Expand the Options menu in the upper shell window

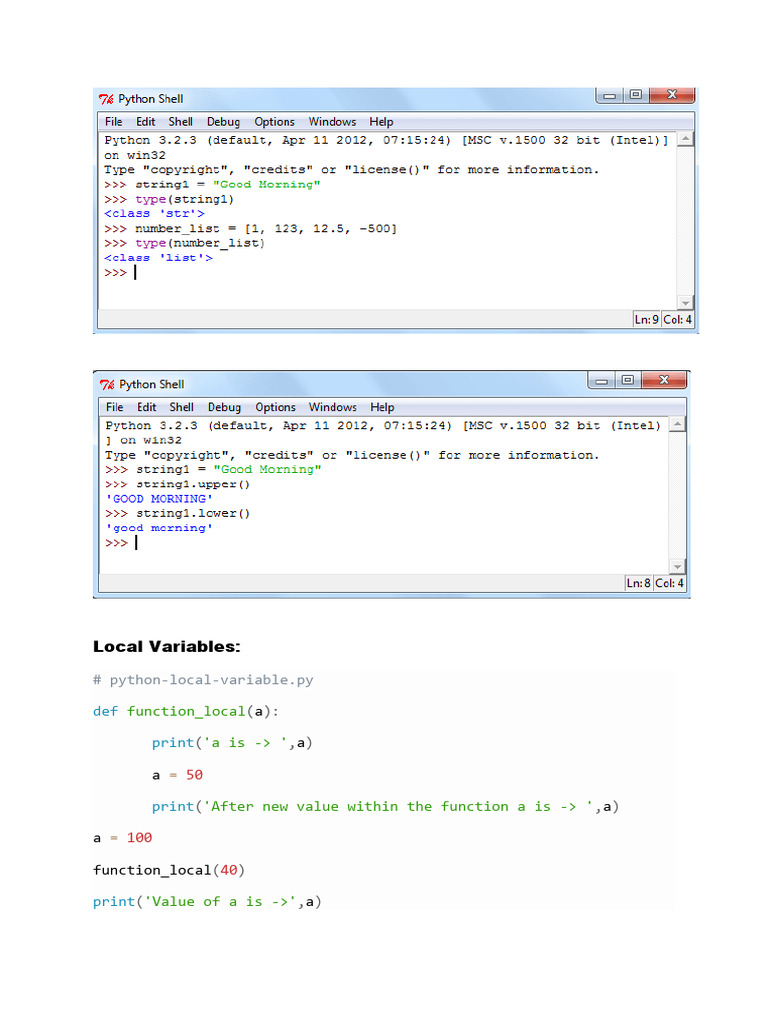pos(274,122)
